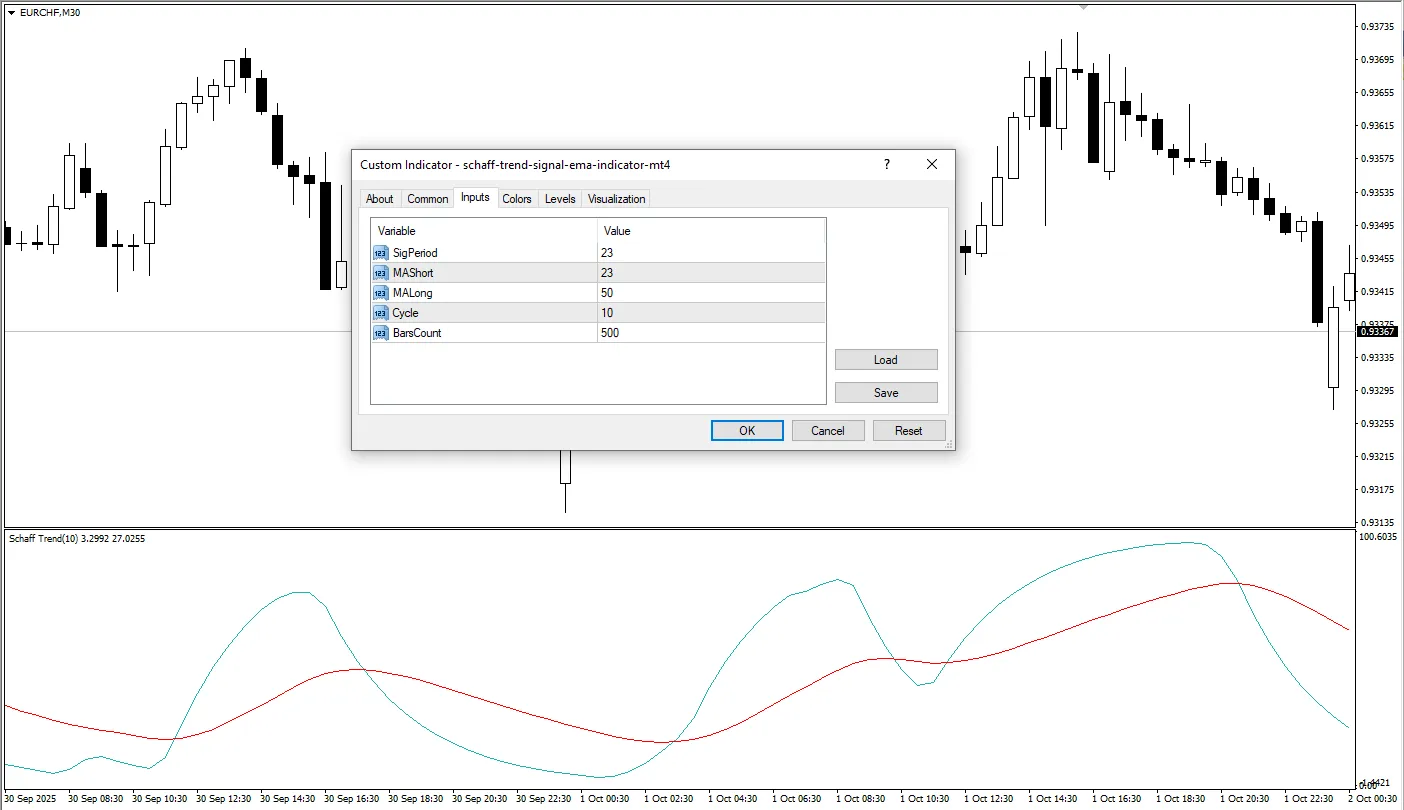Image resolution: width=1404 pixels, height=810 pixels.
Task: Collapse the EURCHF chart header via its arrow
Action: (10, 12)
